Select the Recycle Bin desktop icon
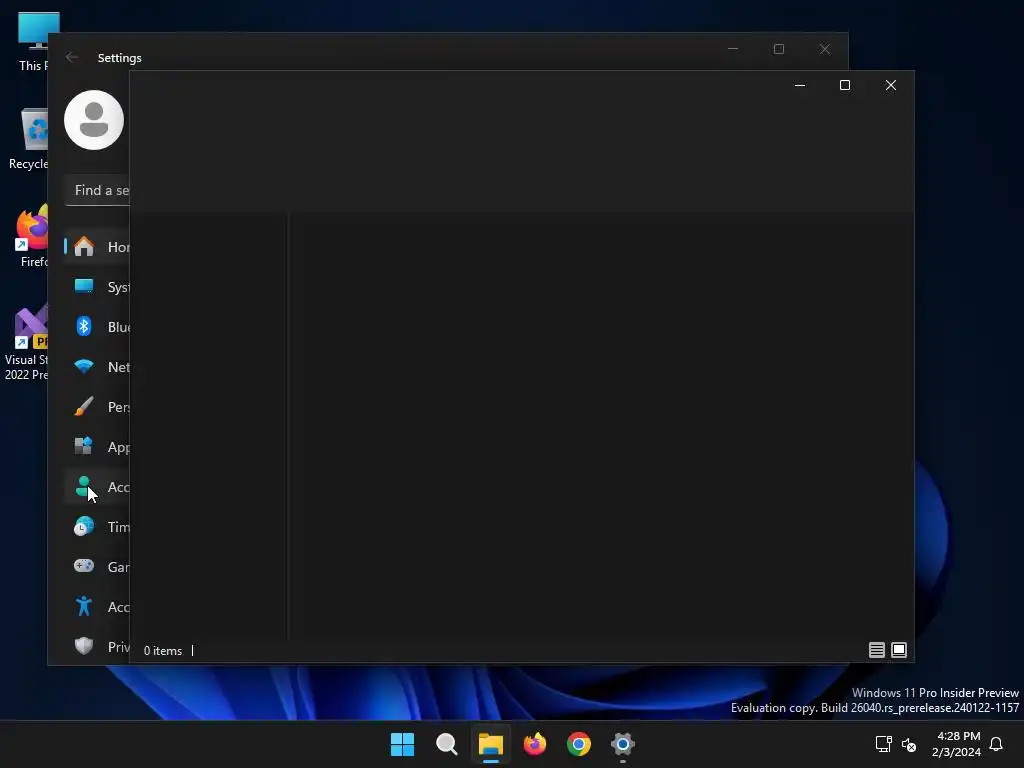The height and width of the screenshot is (768, 1024). (x=28, y=138)
